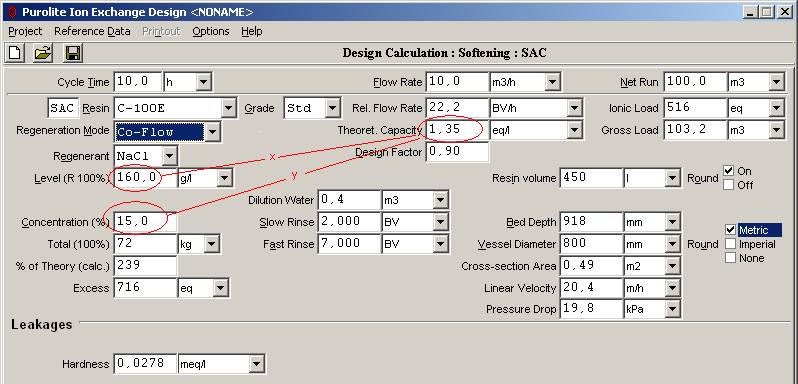798x384 pixels.
Task: Open the Level unit dropdown (g/l)
Action: point(224,178)
